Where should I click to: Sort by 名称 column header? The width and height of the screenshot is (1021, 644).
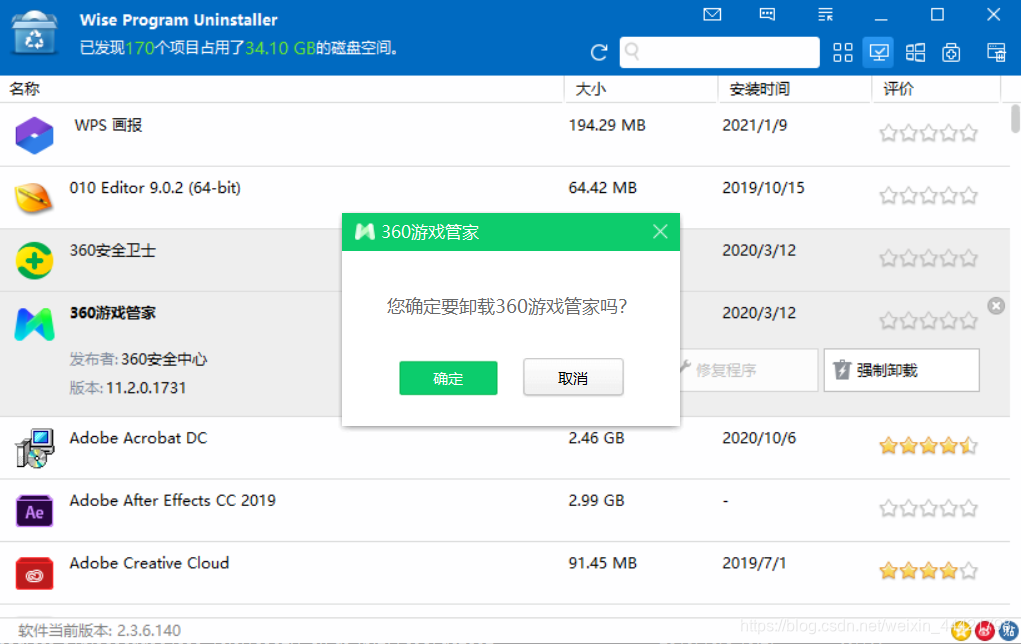pyautogui.click(x=25, y=89)
